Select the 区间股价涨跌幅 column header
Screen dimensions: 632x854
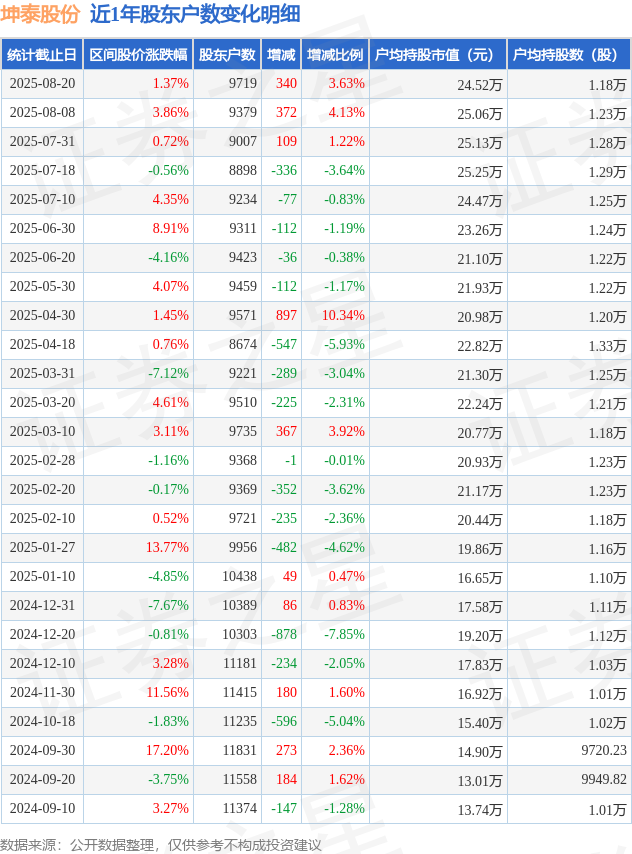(x=138, y=54)
